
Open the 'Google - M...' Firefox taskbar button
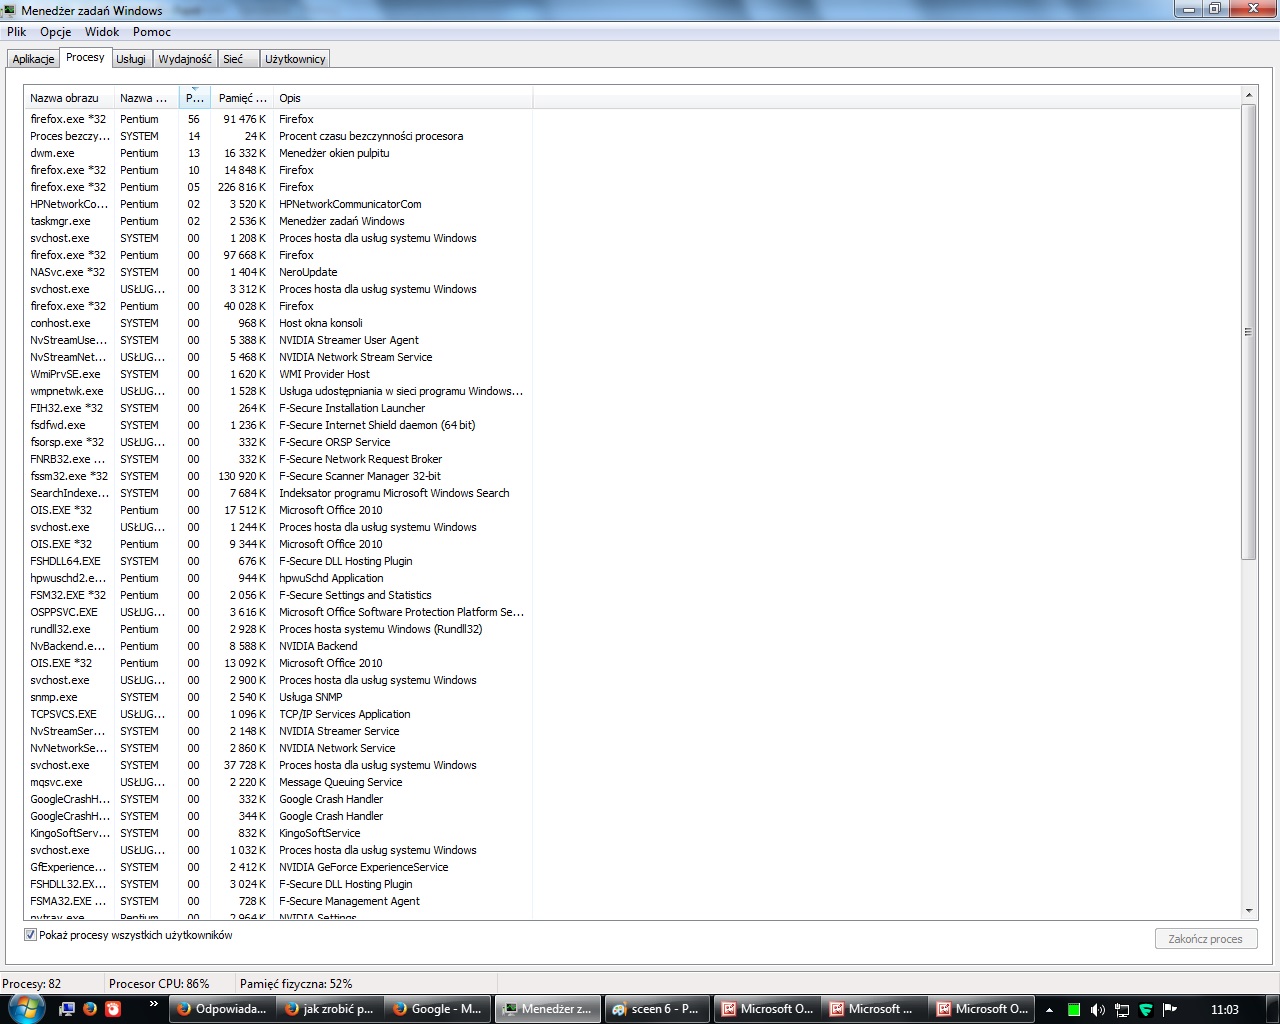pos(437,1009)
